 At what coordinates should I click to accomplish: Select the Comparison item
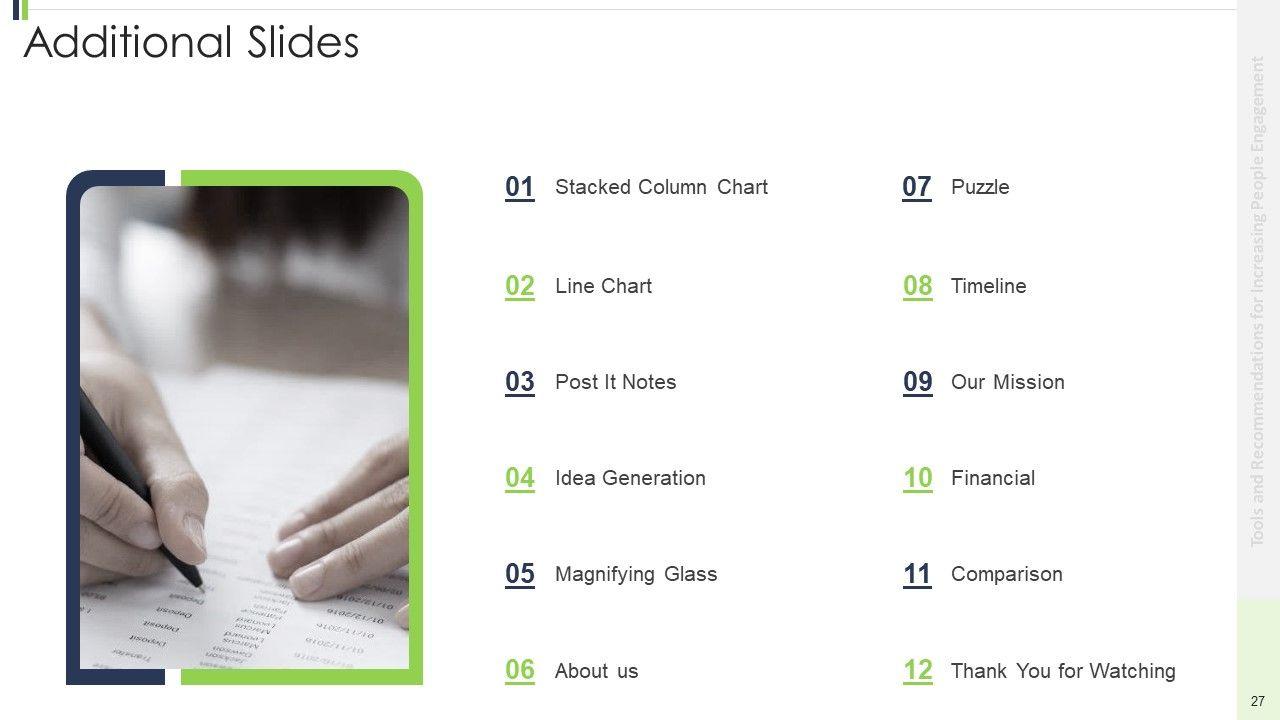click(x=1006, y=574)
